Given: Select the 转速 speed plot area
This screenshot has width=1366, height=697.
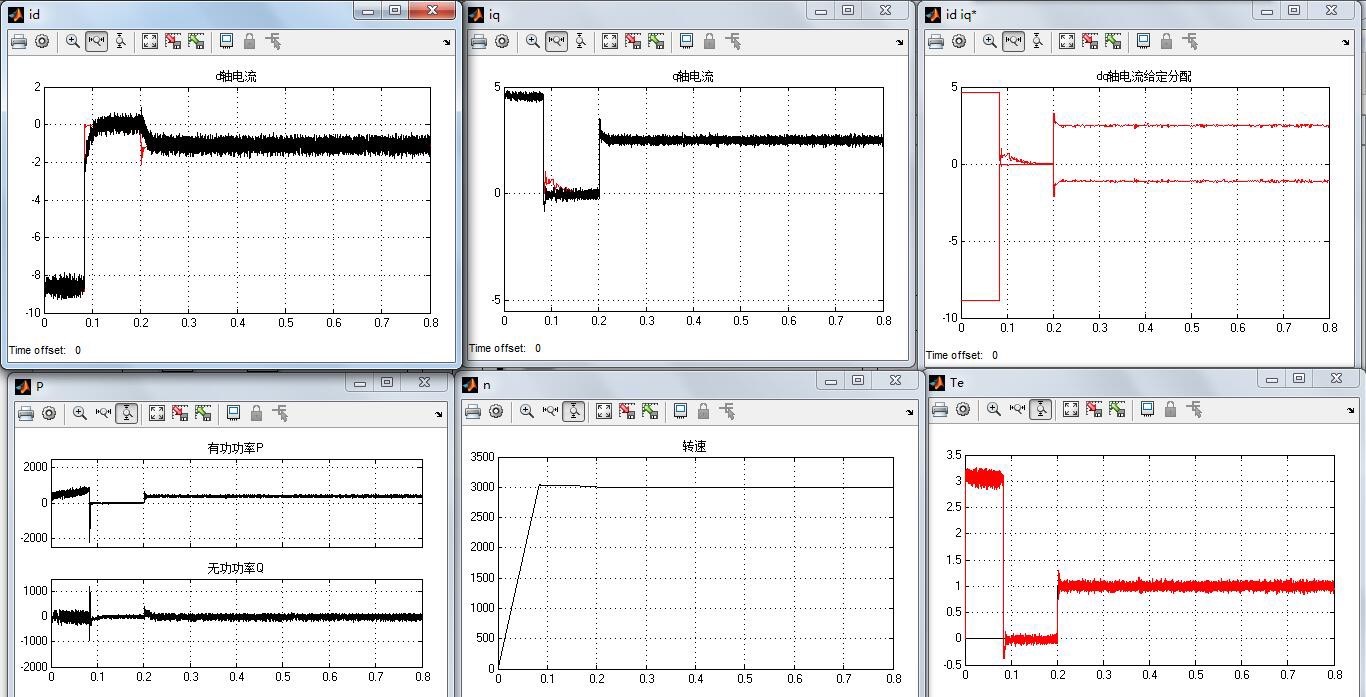Looking at the screenshot, I should click(695, 562).
